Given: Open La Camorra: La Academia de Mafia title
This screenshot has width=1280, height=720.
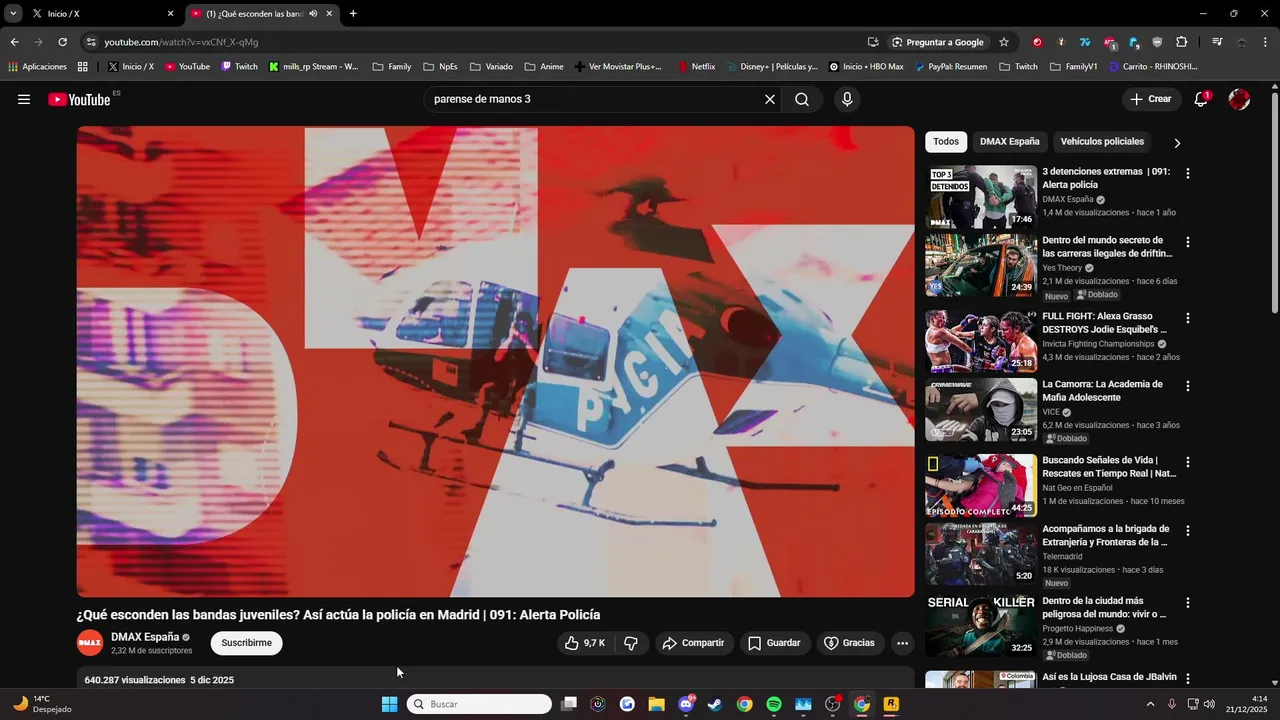Looking at the screenshot, I should [1102, 391].
